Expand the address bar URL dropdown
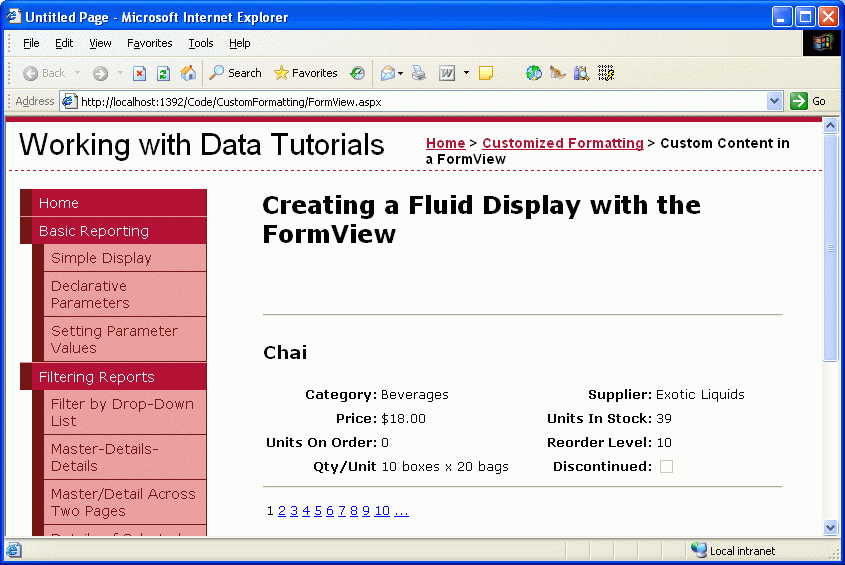 (774, 101)
